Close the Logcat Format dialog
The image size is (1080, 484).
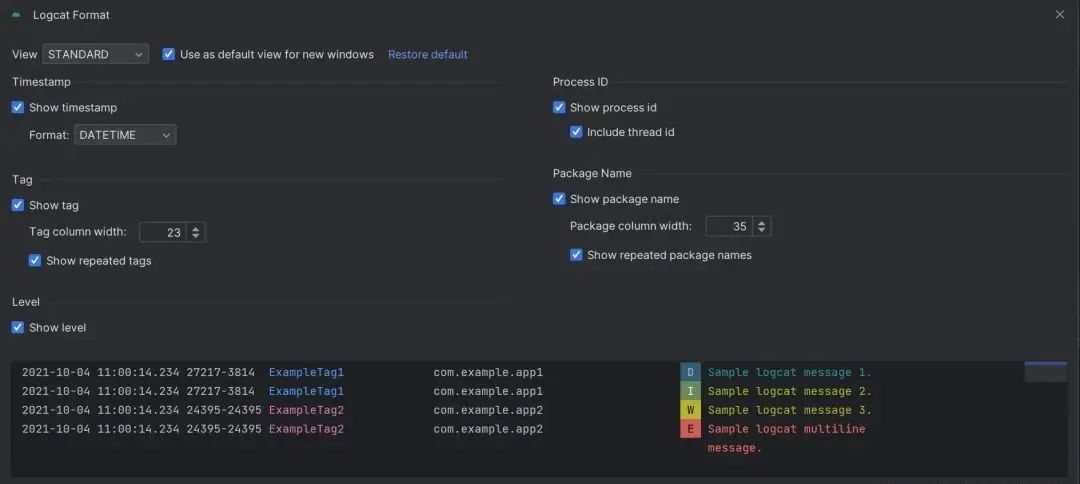pos(1060,15)
